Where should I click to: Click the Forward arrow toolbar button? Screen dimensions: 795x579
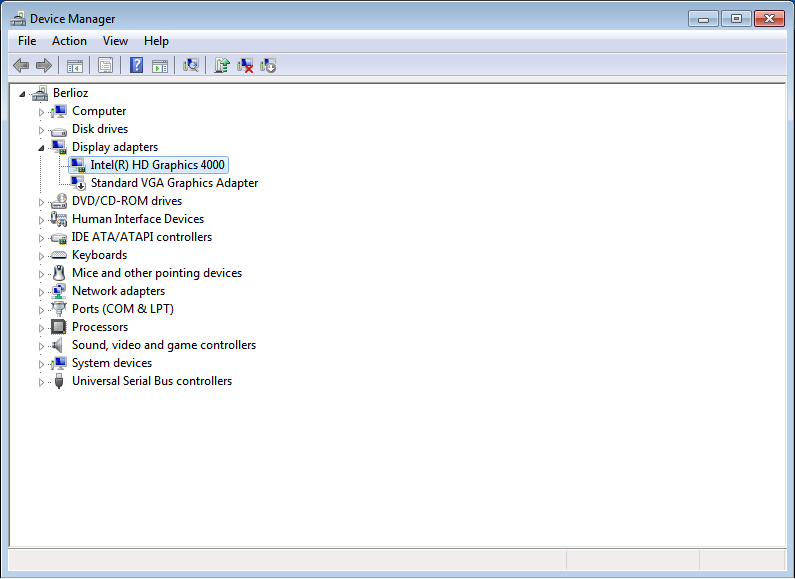(x=44, y=65)
